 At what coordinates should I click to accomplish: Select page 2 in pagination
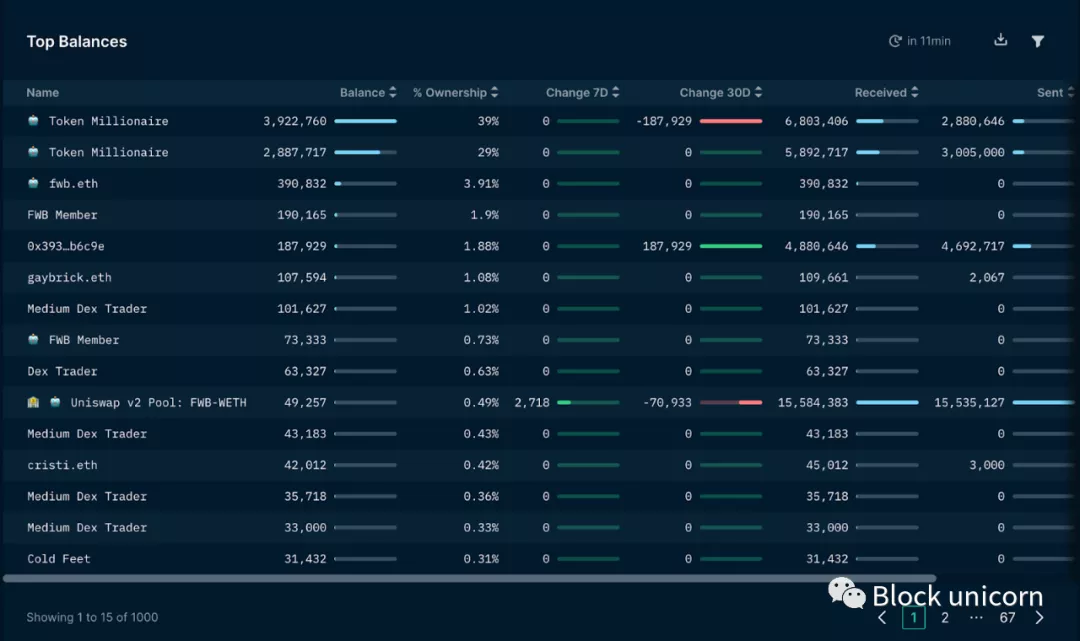[x=945, y=618]
